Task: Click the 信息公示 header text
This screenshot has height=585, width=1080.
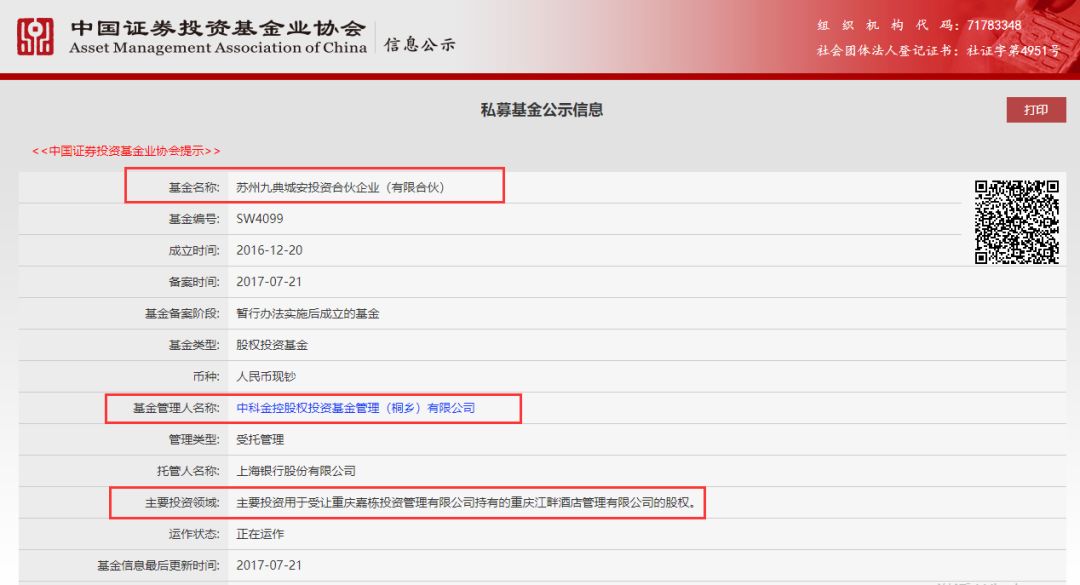Action: coord(420,45)
